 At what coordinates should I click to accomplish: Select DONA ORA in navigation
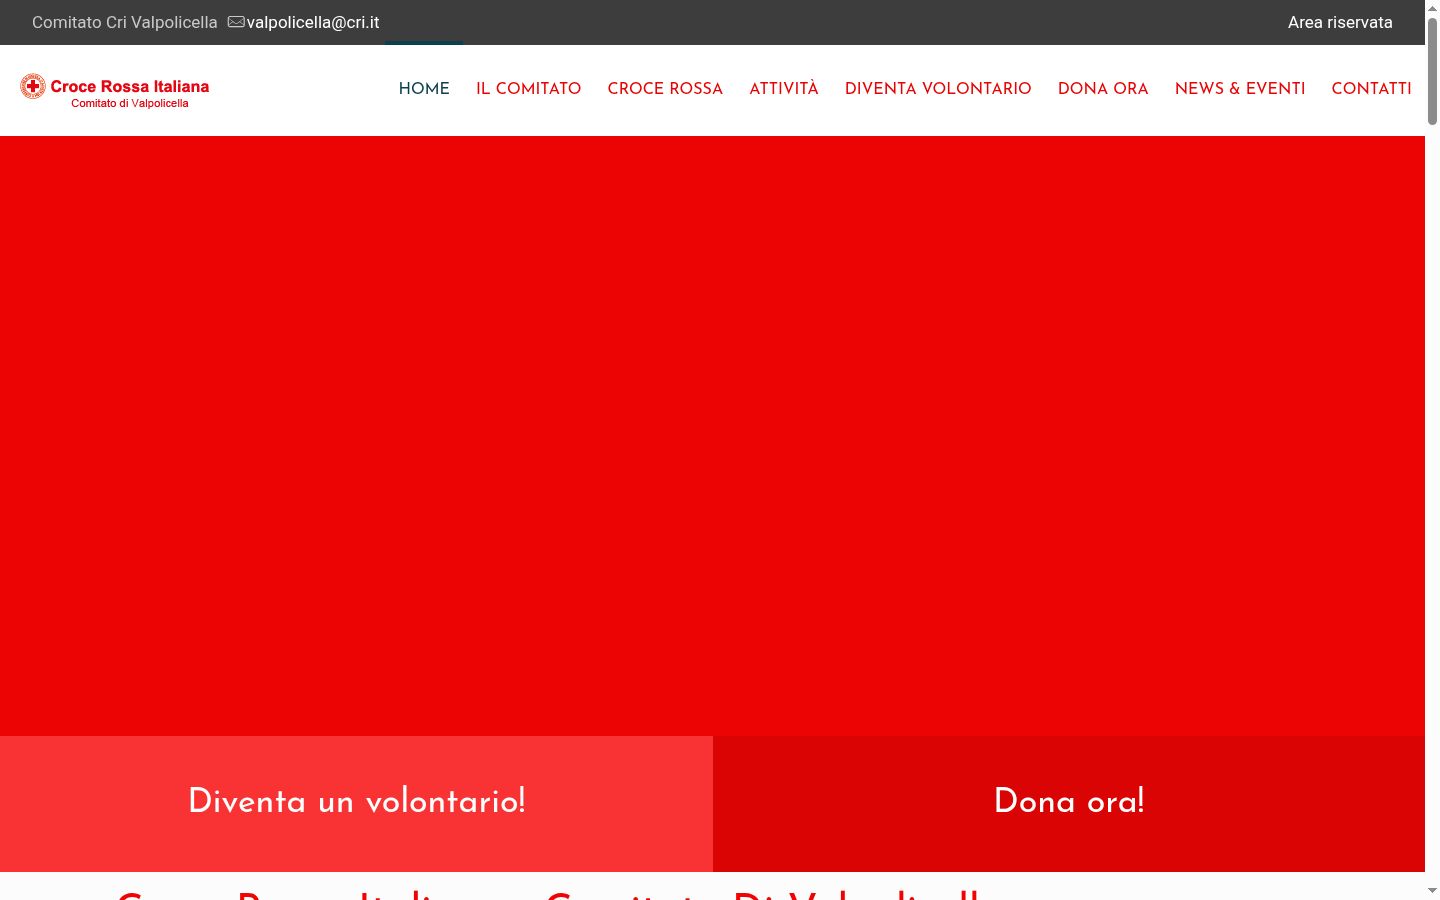coord(1103,88)
